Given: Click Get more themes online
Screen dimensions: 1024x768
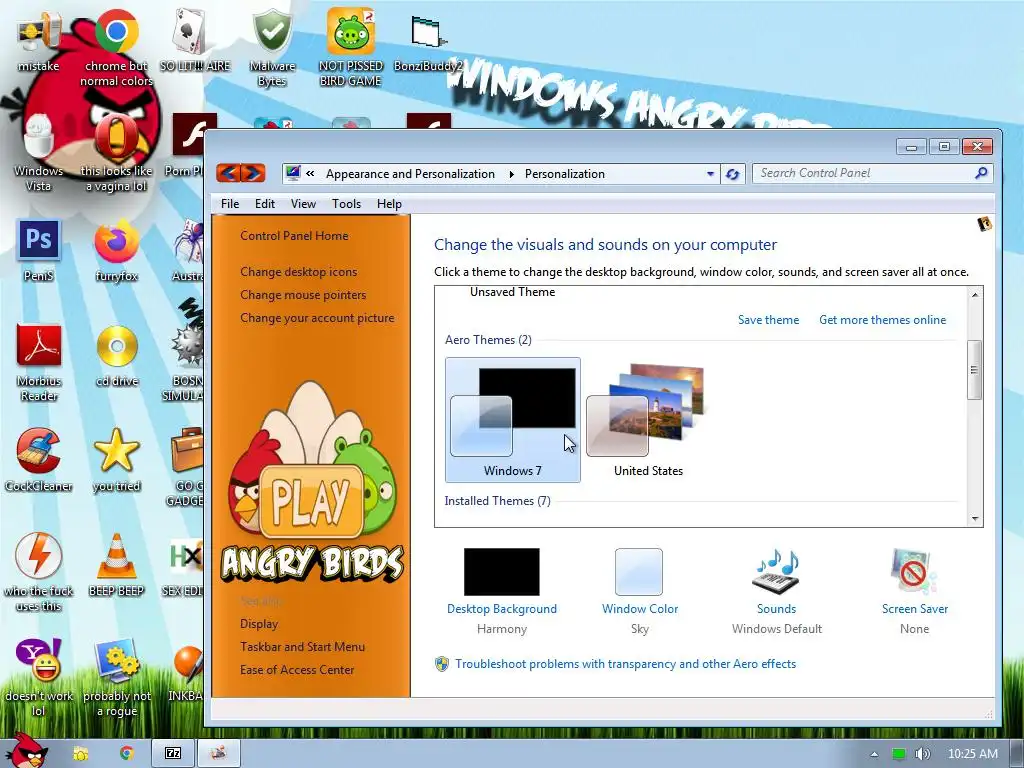Looking at the screenshot, I should [882, 320].
